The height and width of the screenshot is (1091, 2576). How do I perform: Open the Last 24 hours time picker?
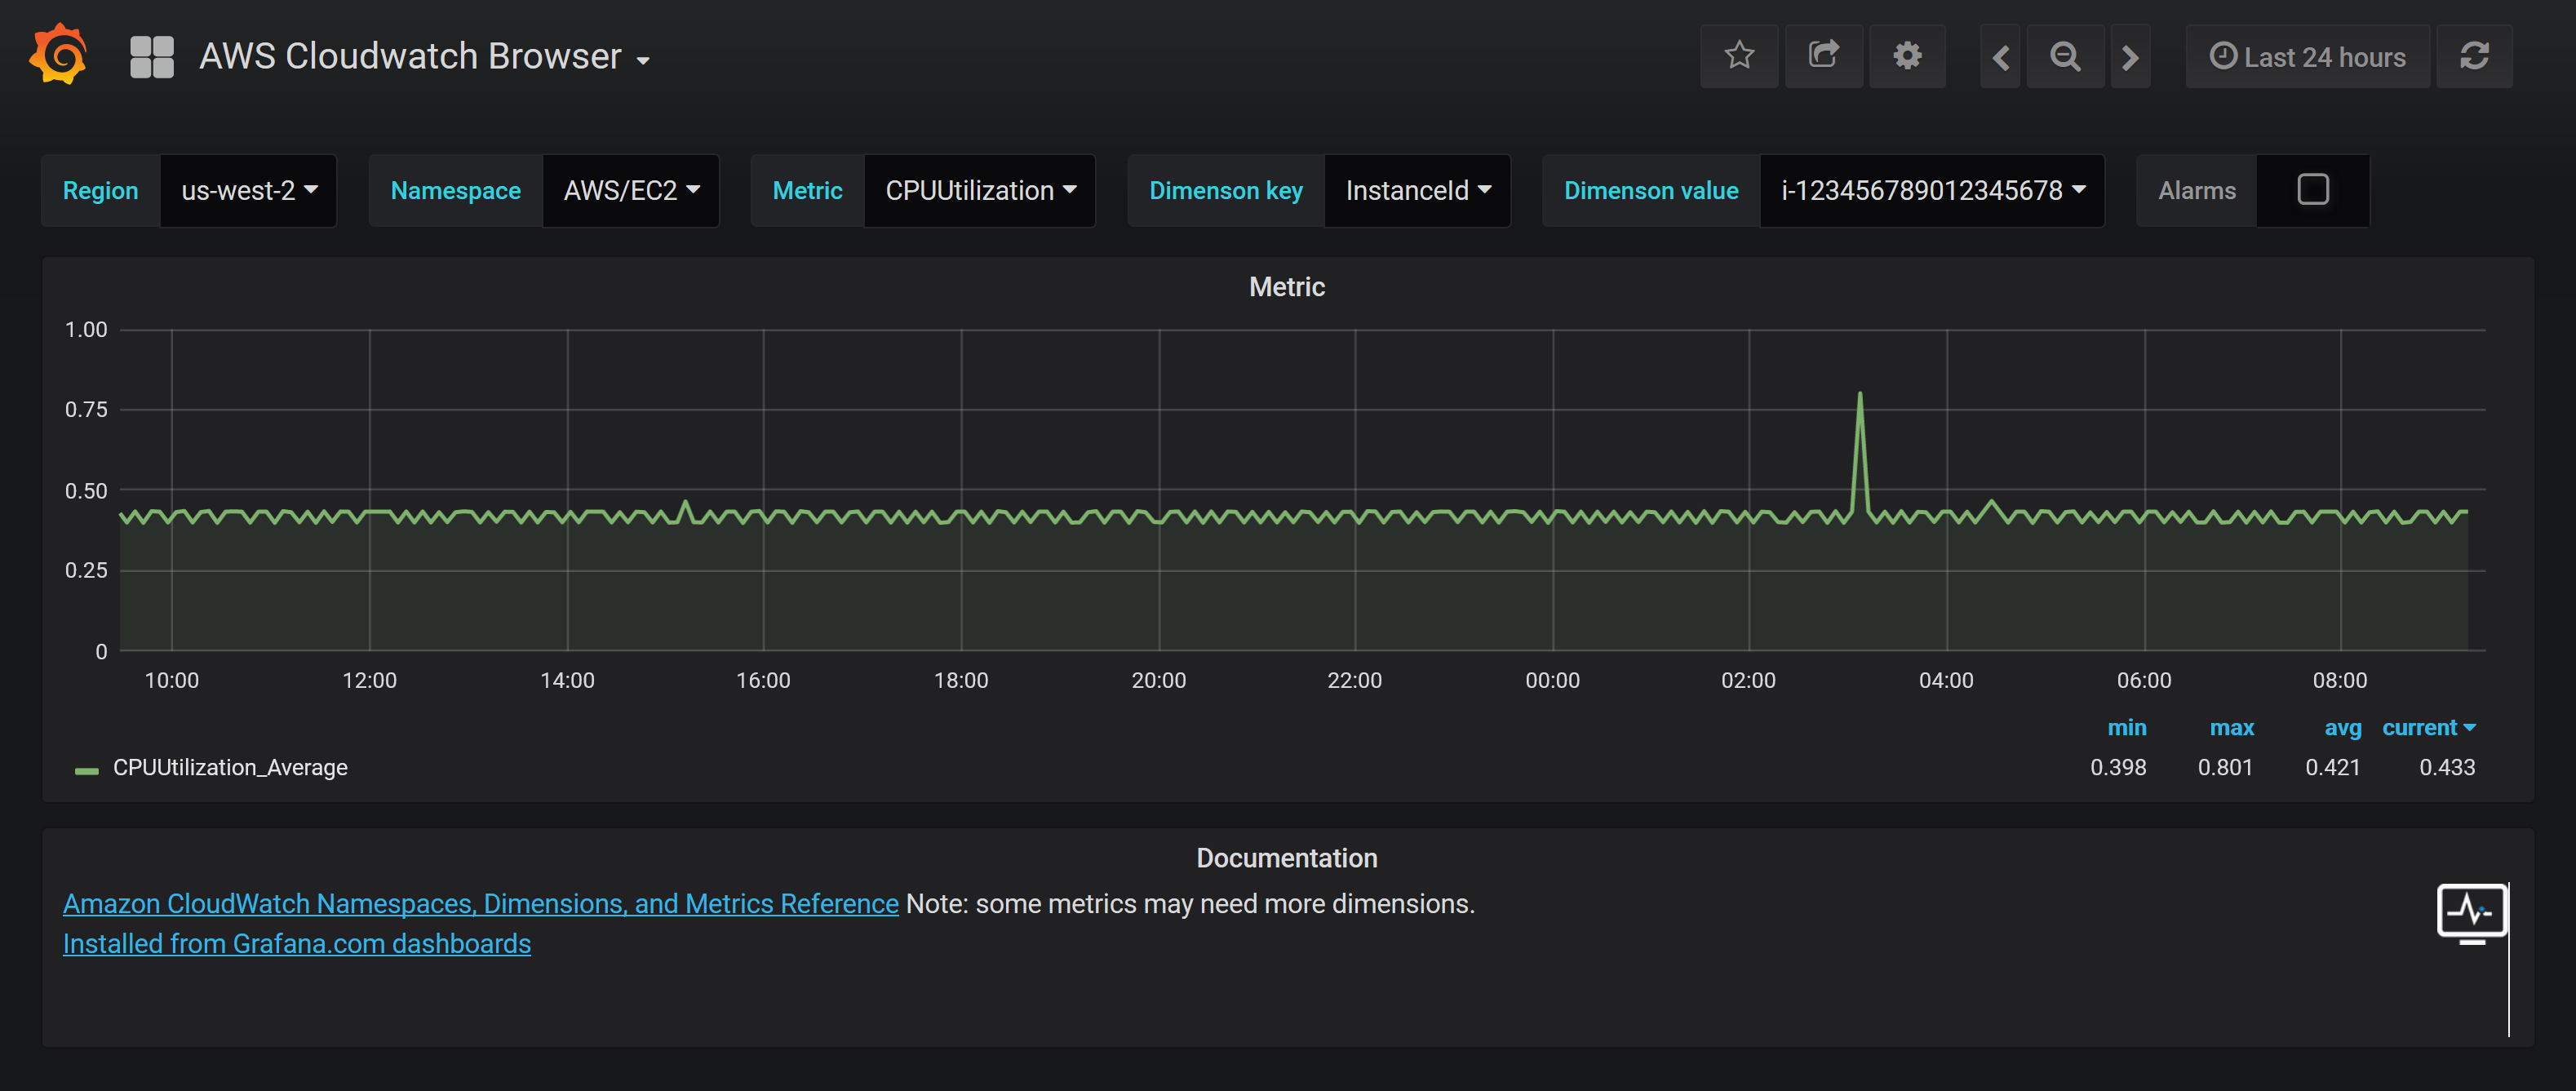pos(2307,57)
